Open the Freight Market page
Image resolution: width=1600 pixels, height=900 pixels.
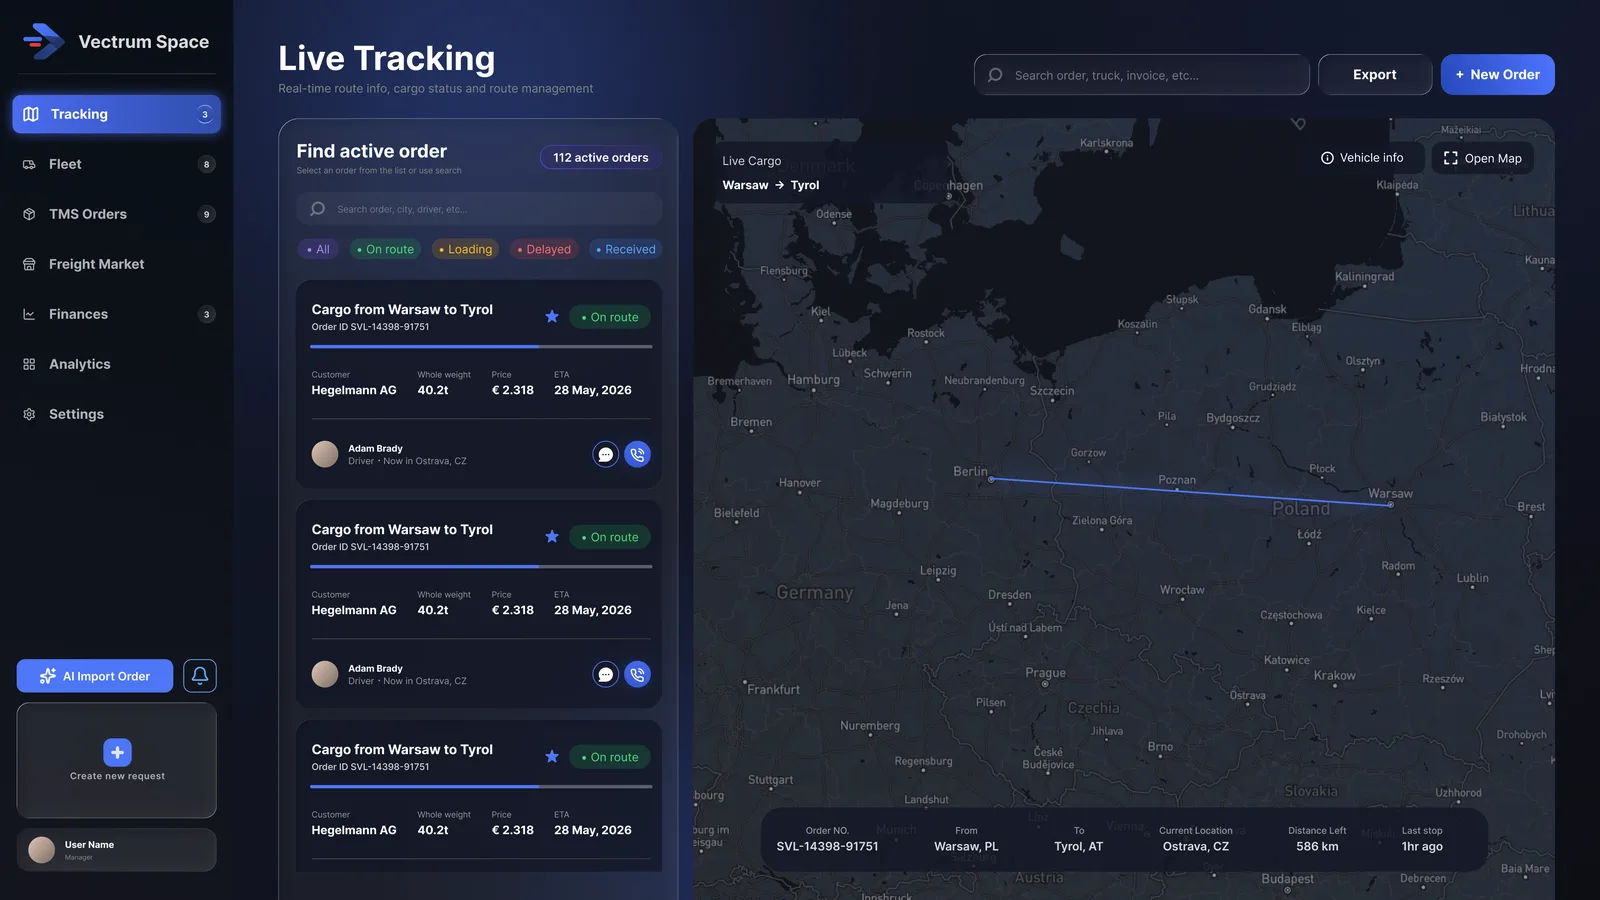116,264
